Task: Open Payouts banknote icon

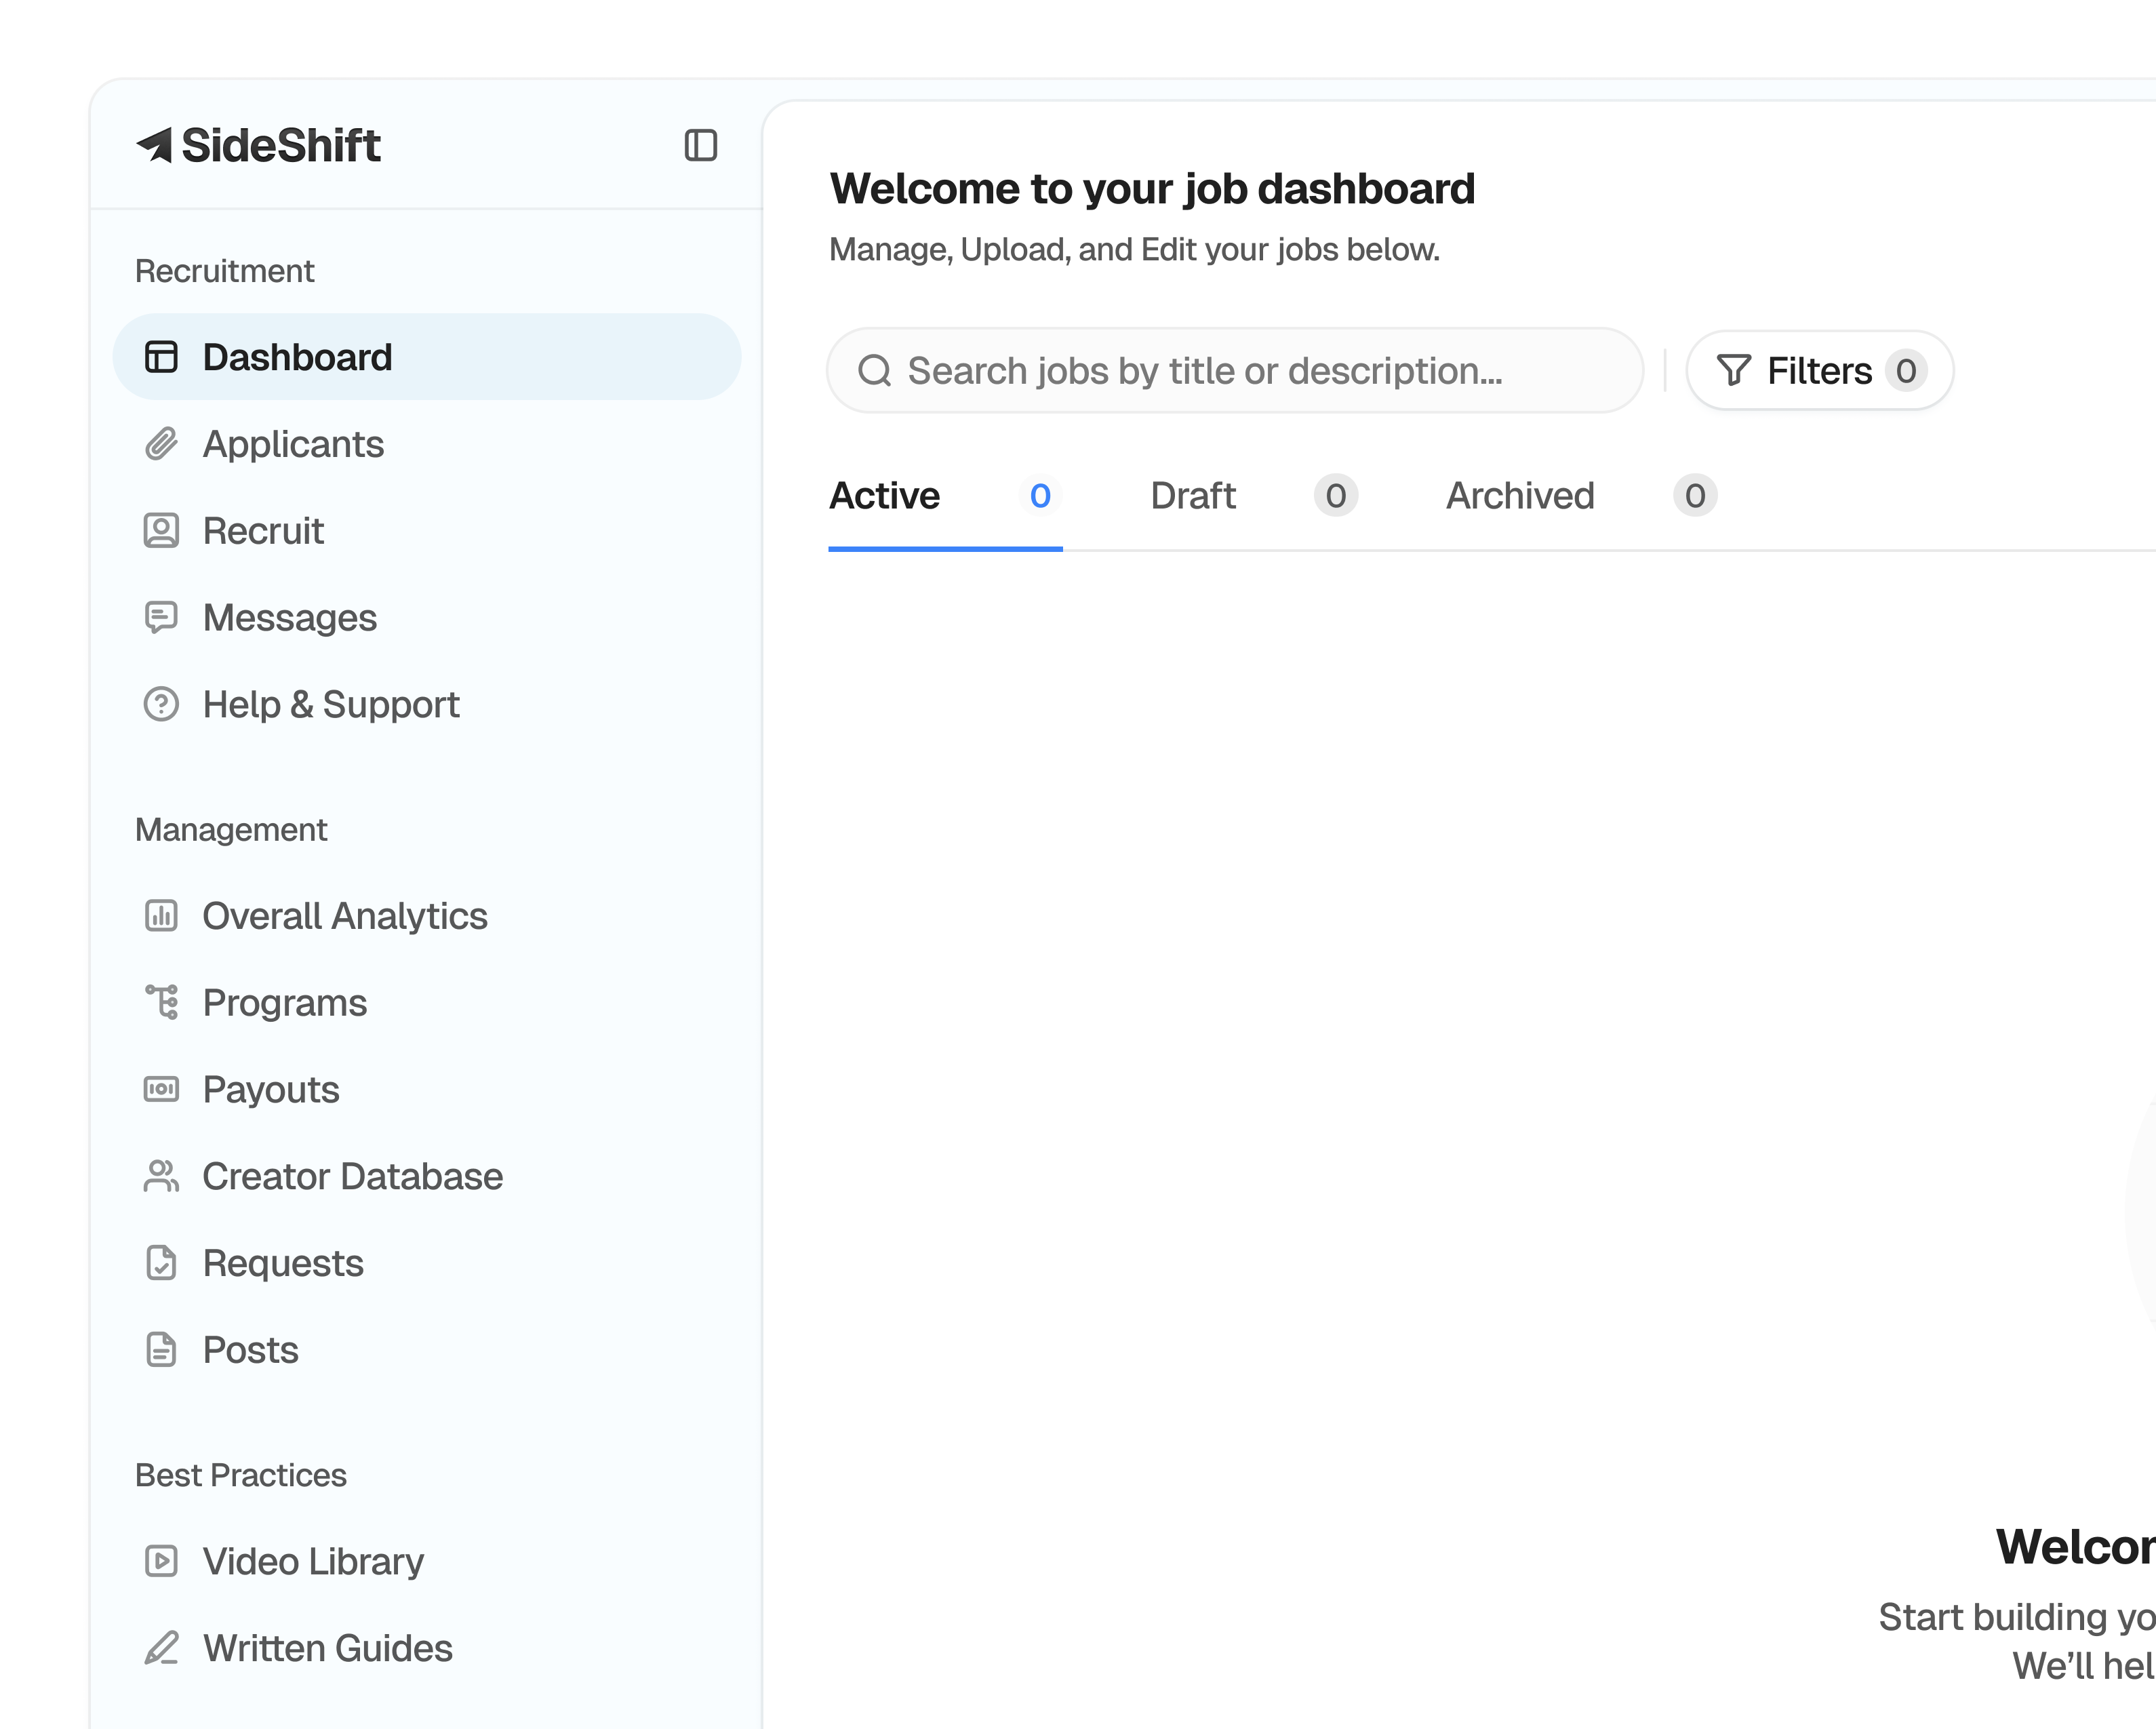Action: pyautogui.click(x=161, y=1089)
